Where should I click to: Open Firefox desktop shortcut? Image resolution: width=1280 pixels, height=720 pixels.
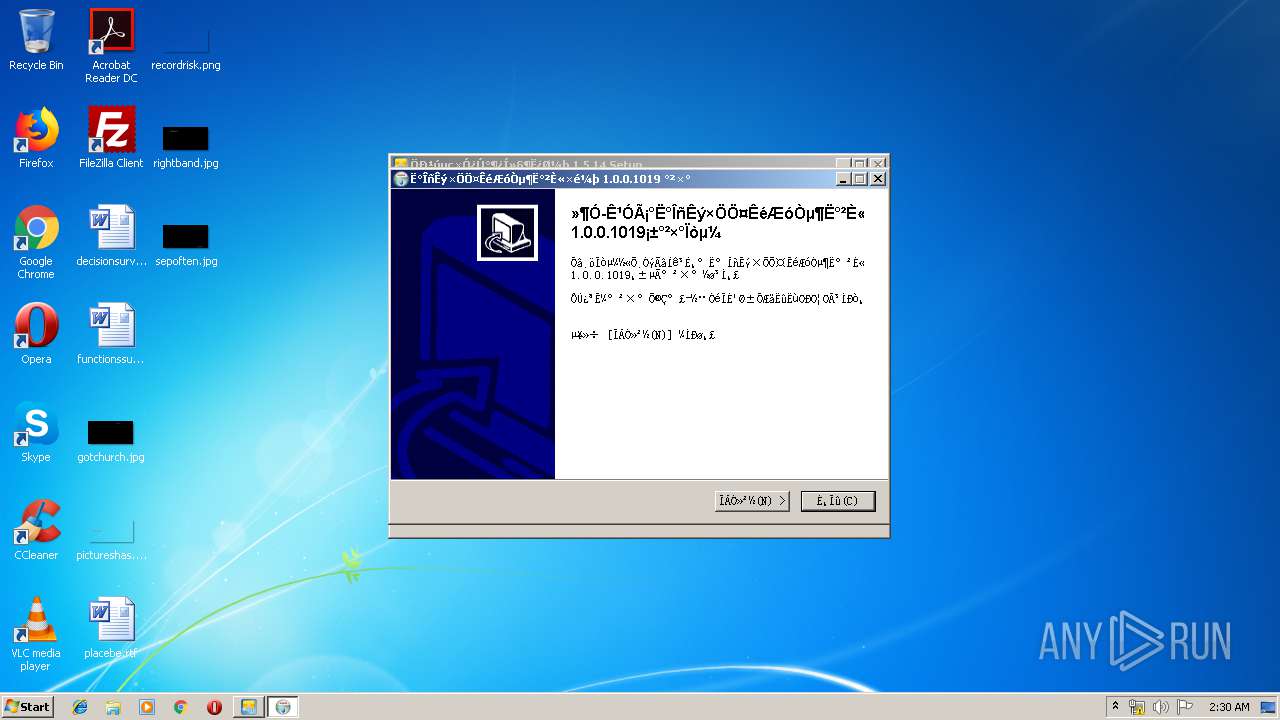36,138
